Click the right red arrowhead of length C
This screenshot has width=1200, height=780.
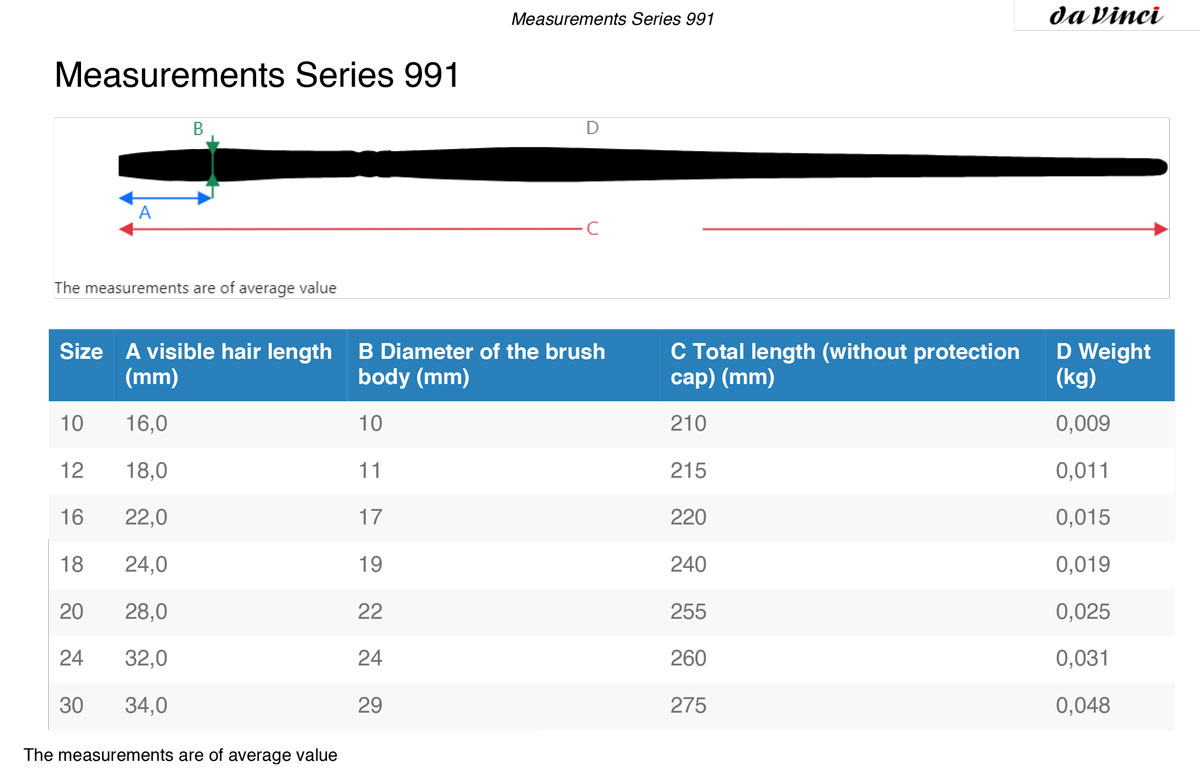coord(1160,229)
